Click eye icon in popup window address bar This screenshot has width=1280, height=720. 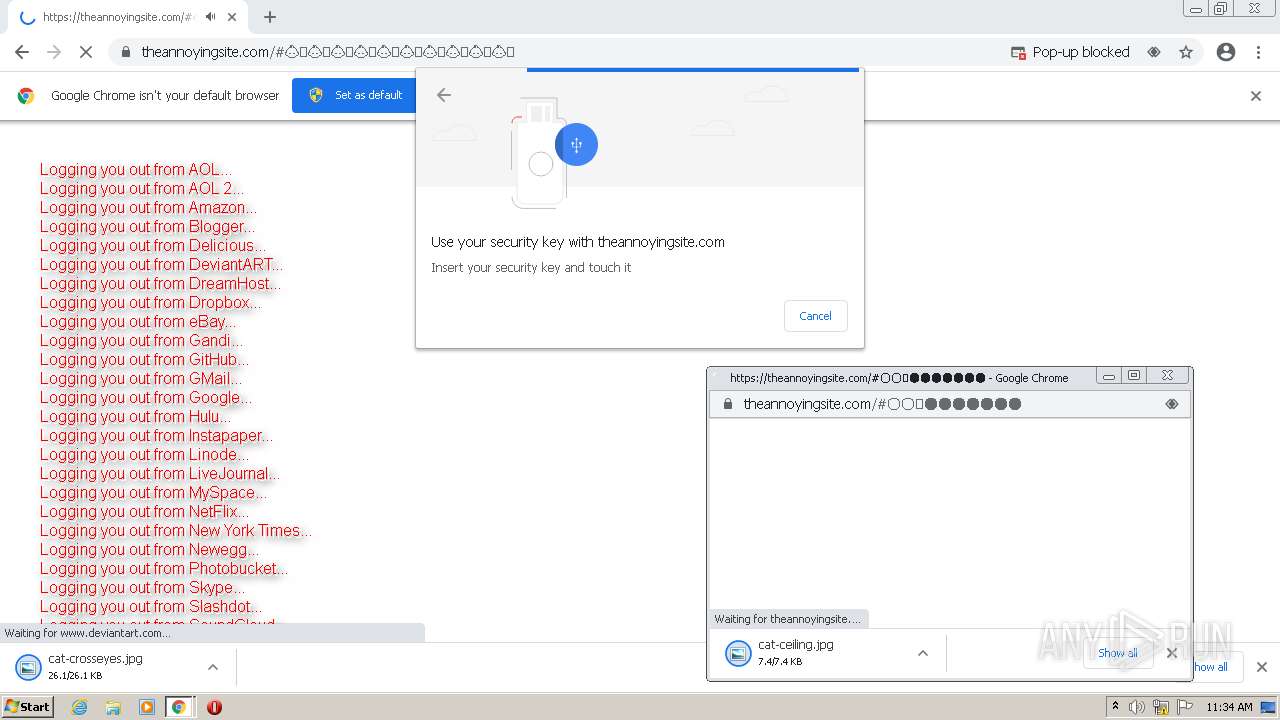[x=1172, y=404]
